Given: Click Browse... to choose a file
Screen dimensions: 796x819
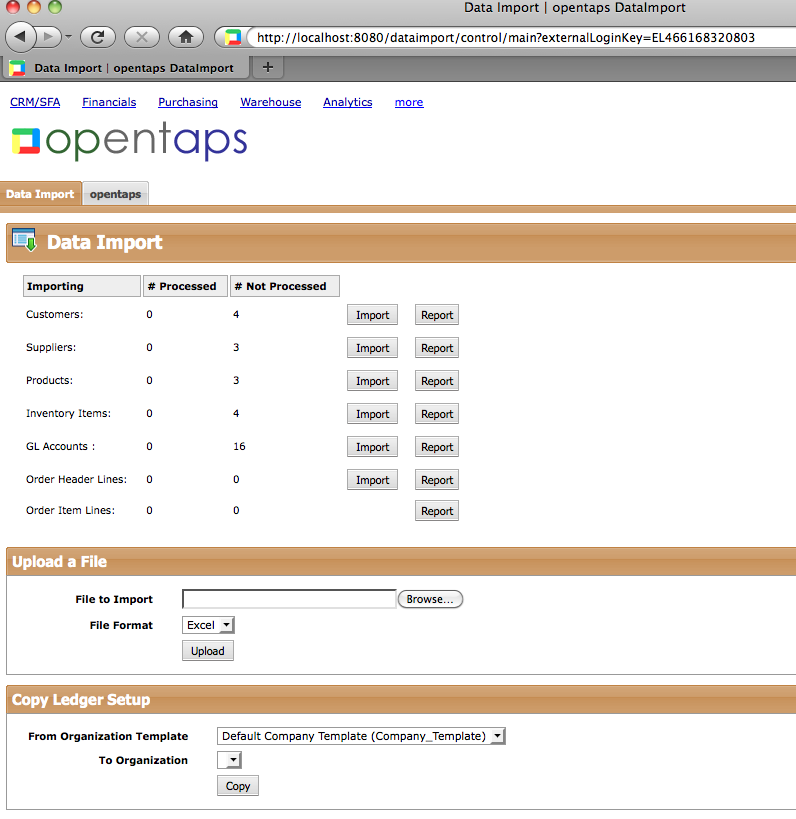Looking at the screenshot, I should pos(430,599).
